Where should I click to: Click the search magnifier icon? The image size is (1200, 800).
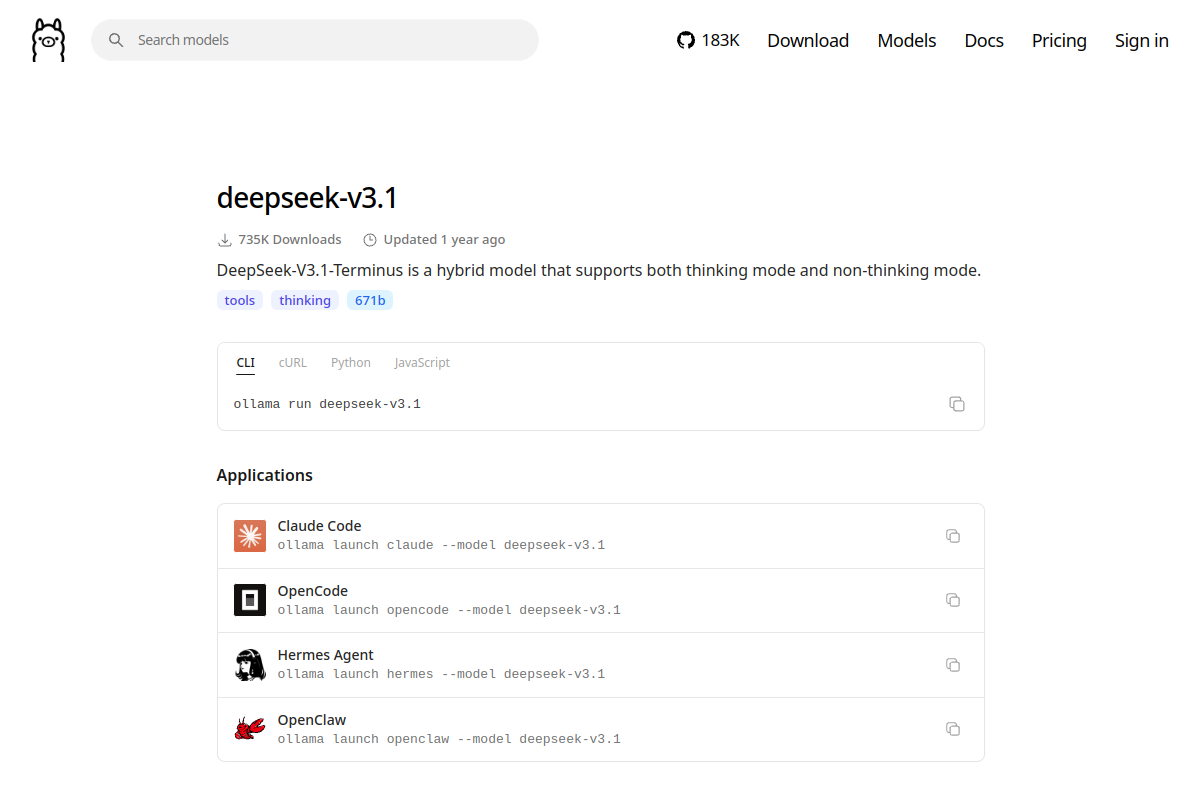pyautogui.click(x=116, y=40)
